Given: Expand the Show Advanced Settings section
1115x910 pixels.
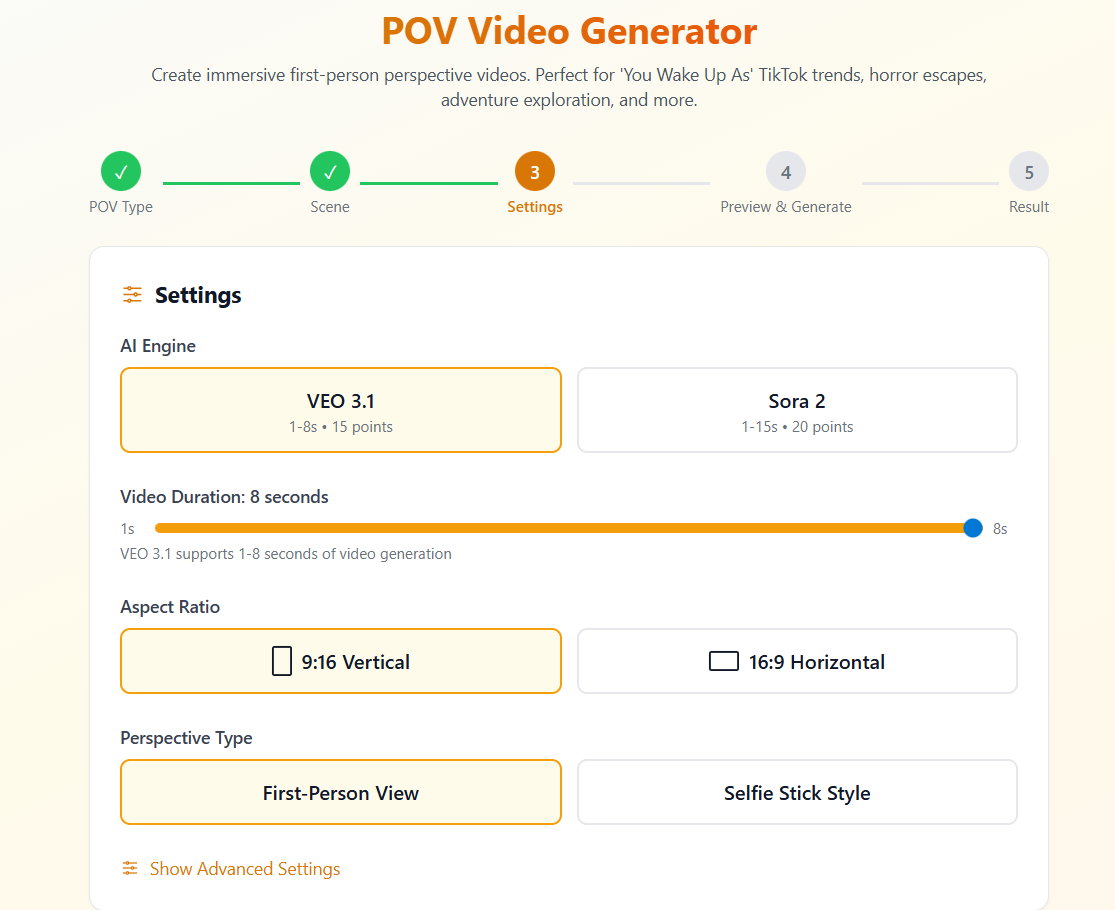Looking at the screenshot, I should (245, 869).
